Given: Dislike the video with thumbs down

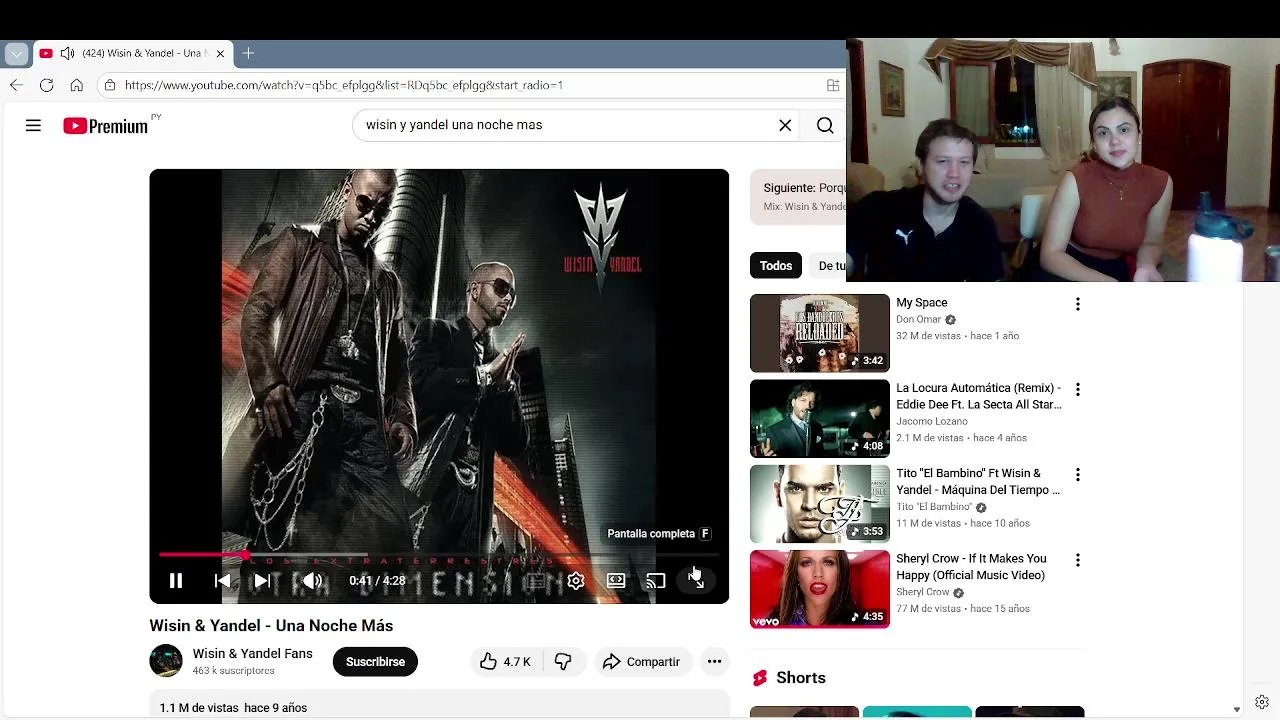Looking at the screenshot, I should pos(563,662).
